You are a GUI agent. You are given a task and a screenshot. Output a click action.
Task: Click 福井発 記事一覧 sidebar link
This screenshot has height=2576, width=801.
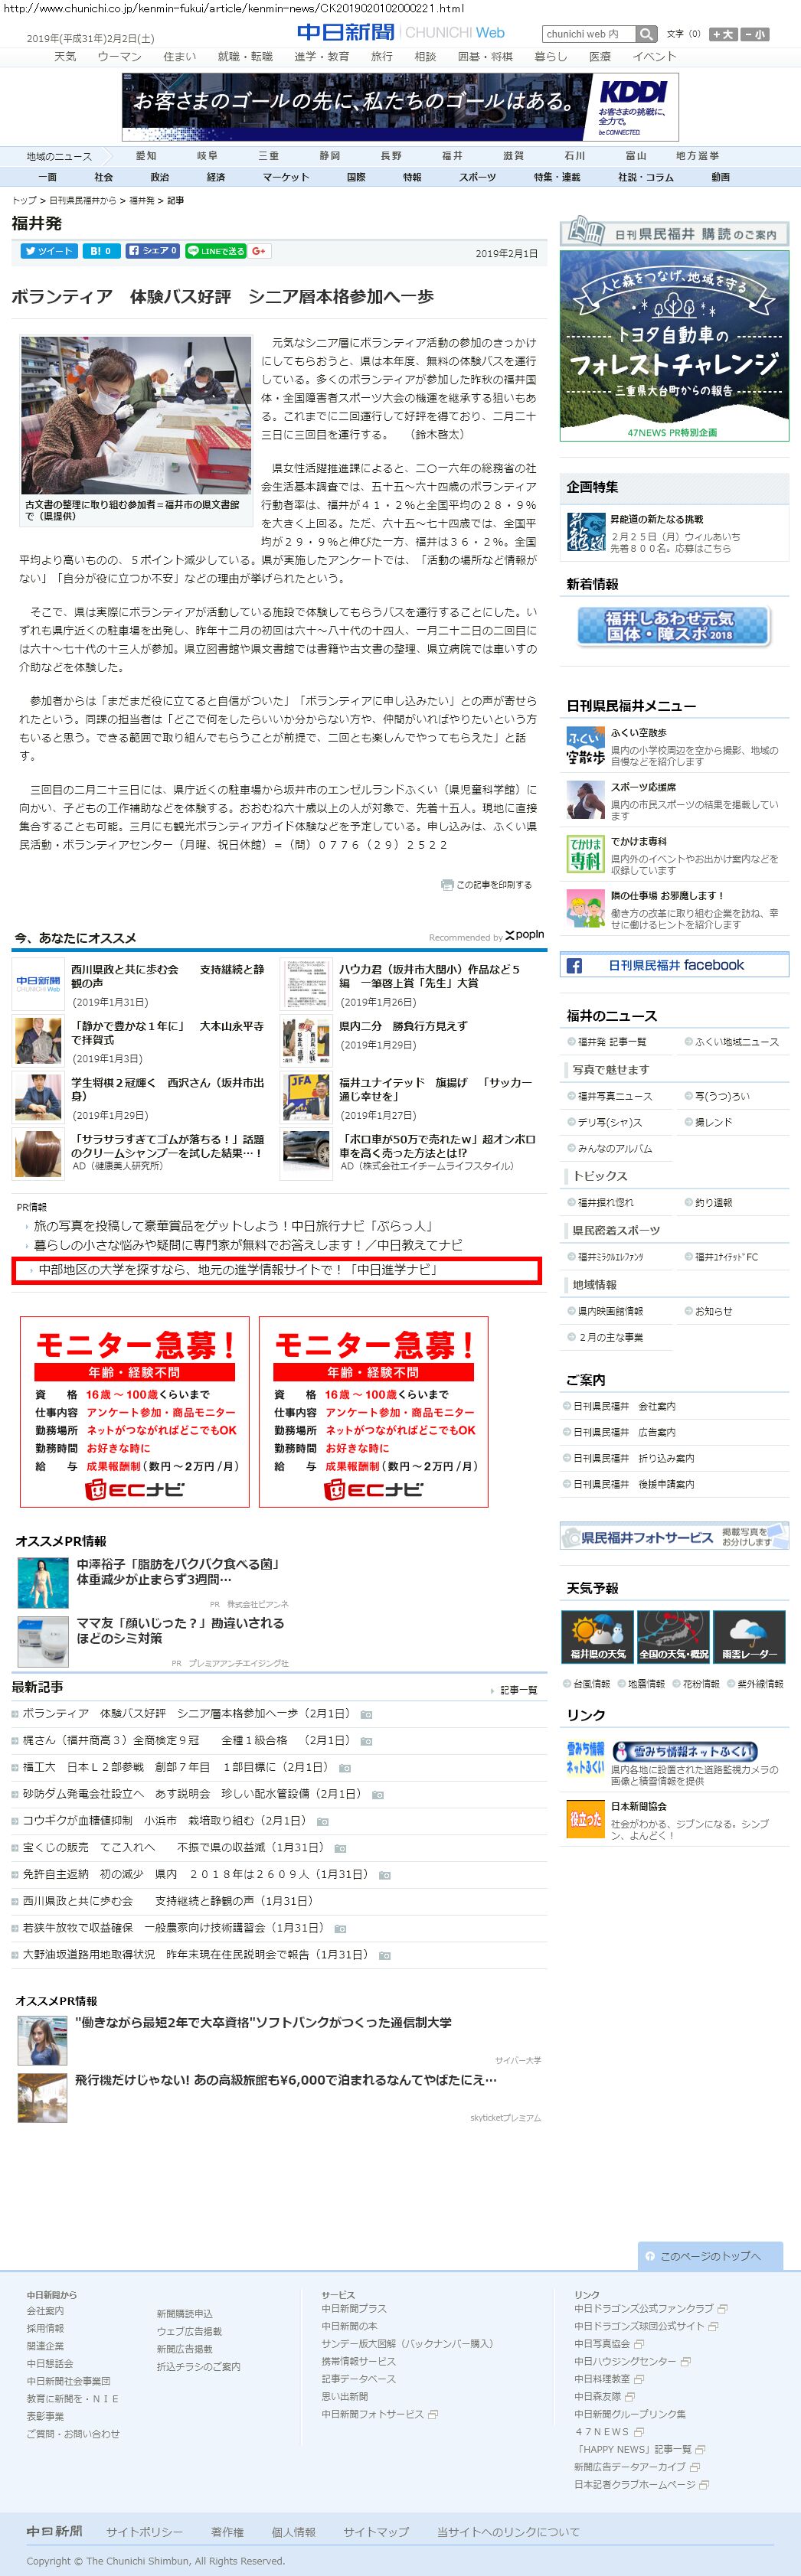[x=612, y=1042]
